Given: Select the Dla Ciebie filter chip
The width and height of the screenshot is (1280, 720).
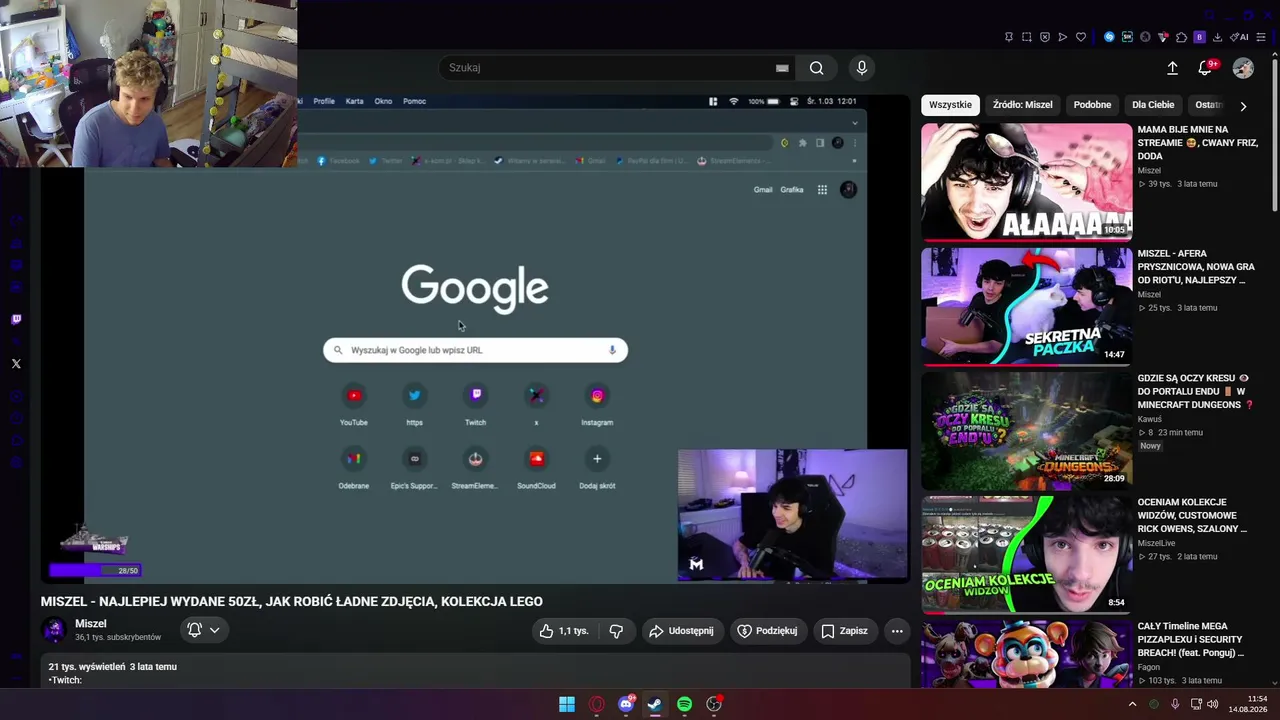Looking at the screenshot, I should tap(1153, 105).
